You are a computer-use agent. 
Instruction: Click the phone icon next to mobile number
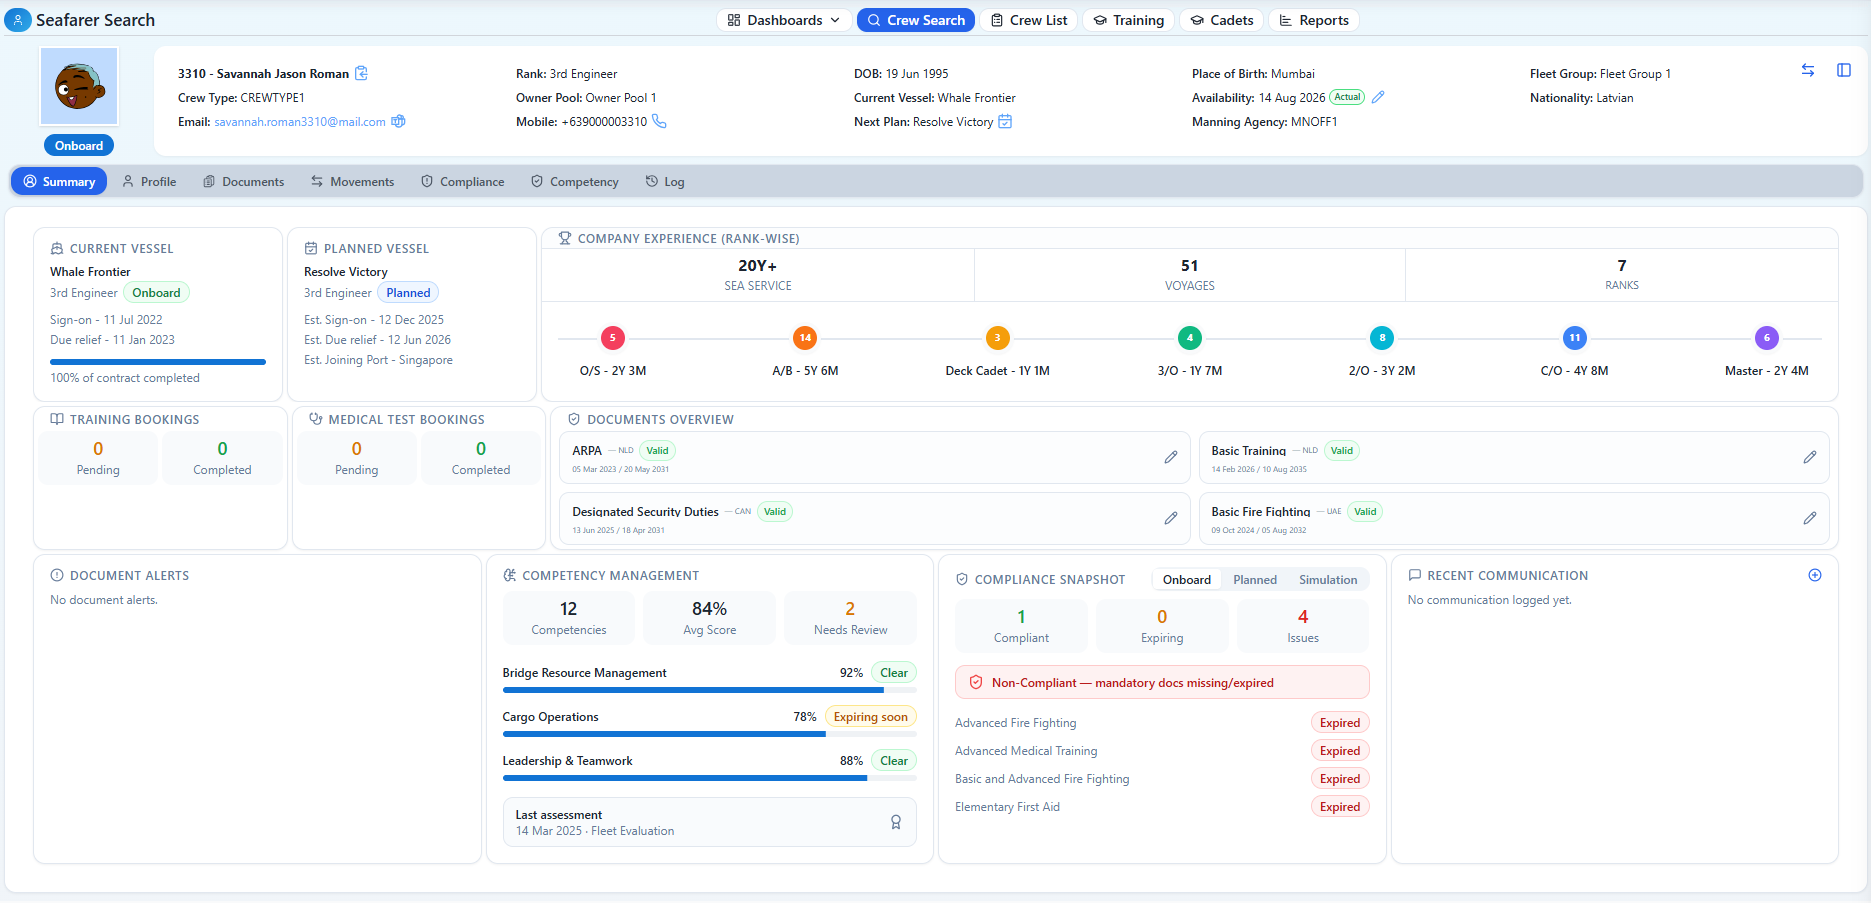coord(659,121)
